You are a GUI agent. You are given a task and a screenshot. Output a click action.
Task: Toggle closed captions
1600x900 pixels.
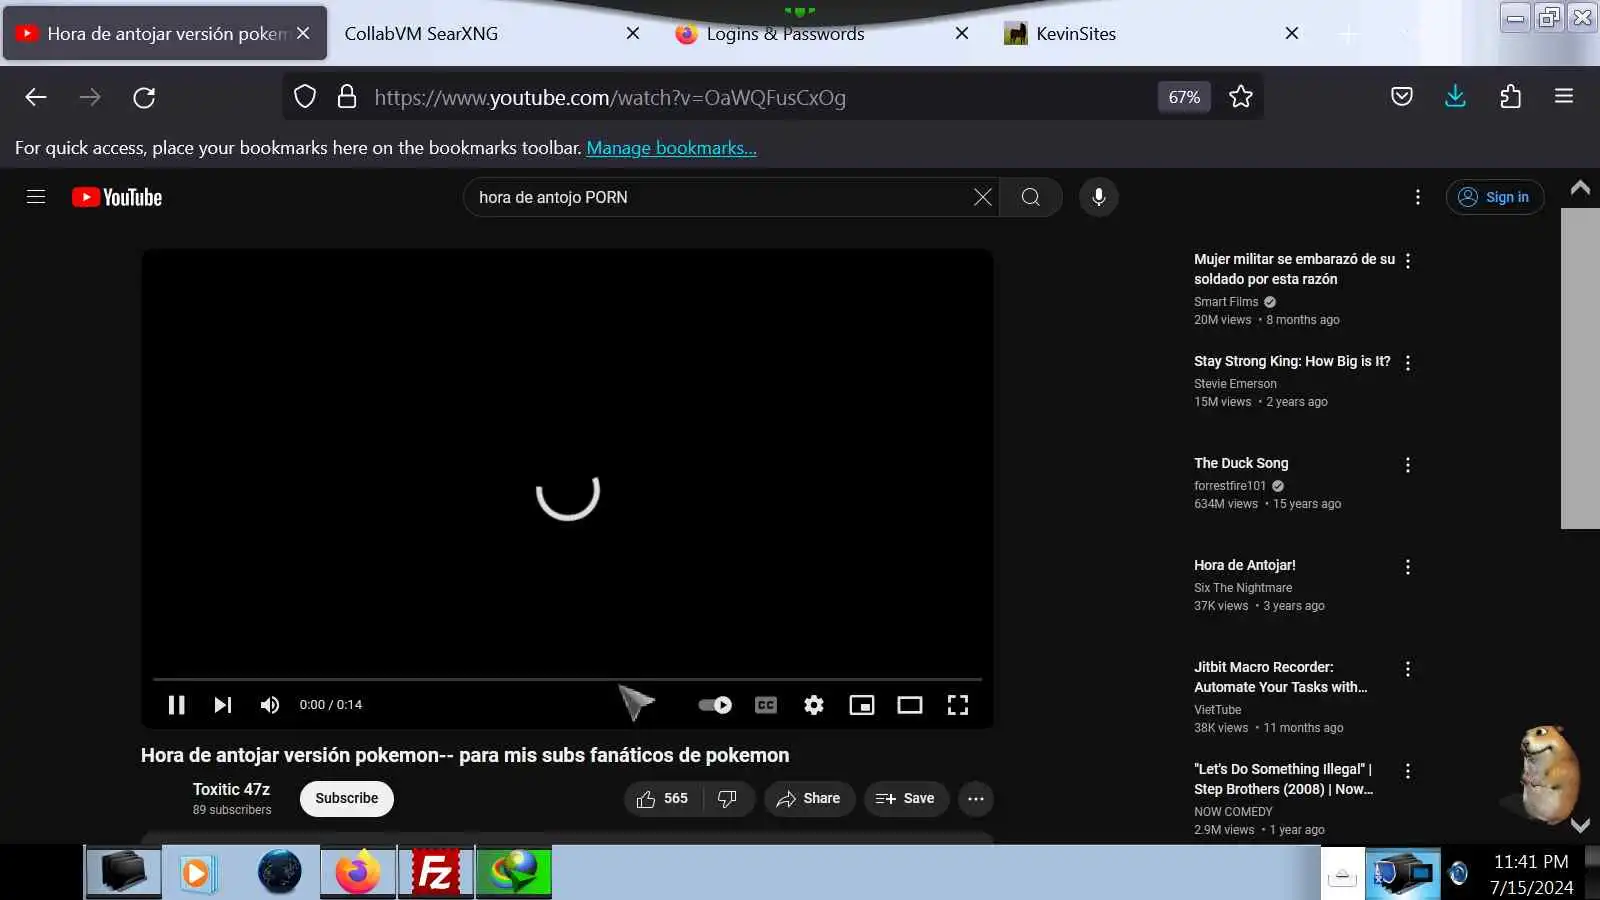(x=766, y=705)
